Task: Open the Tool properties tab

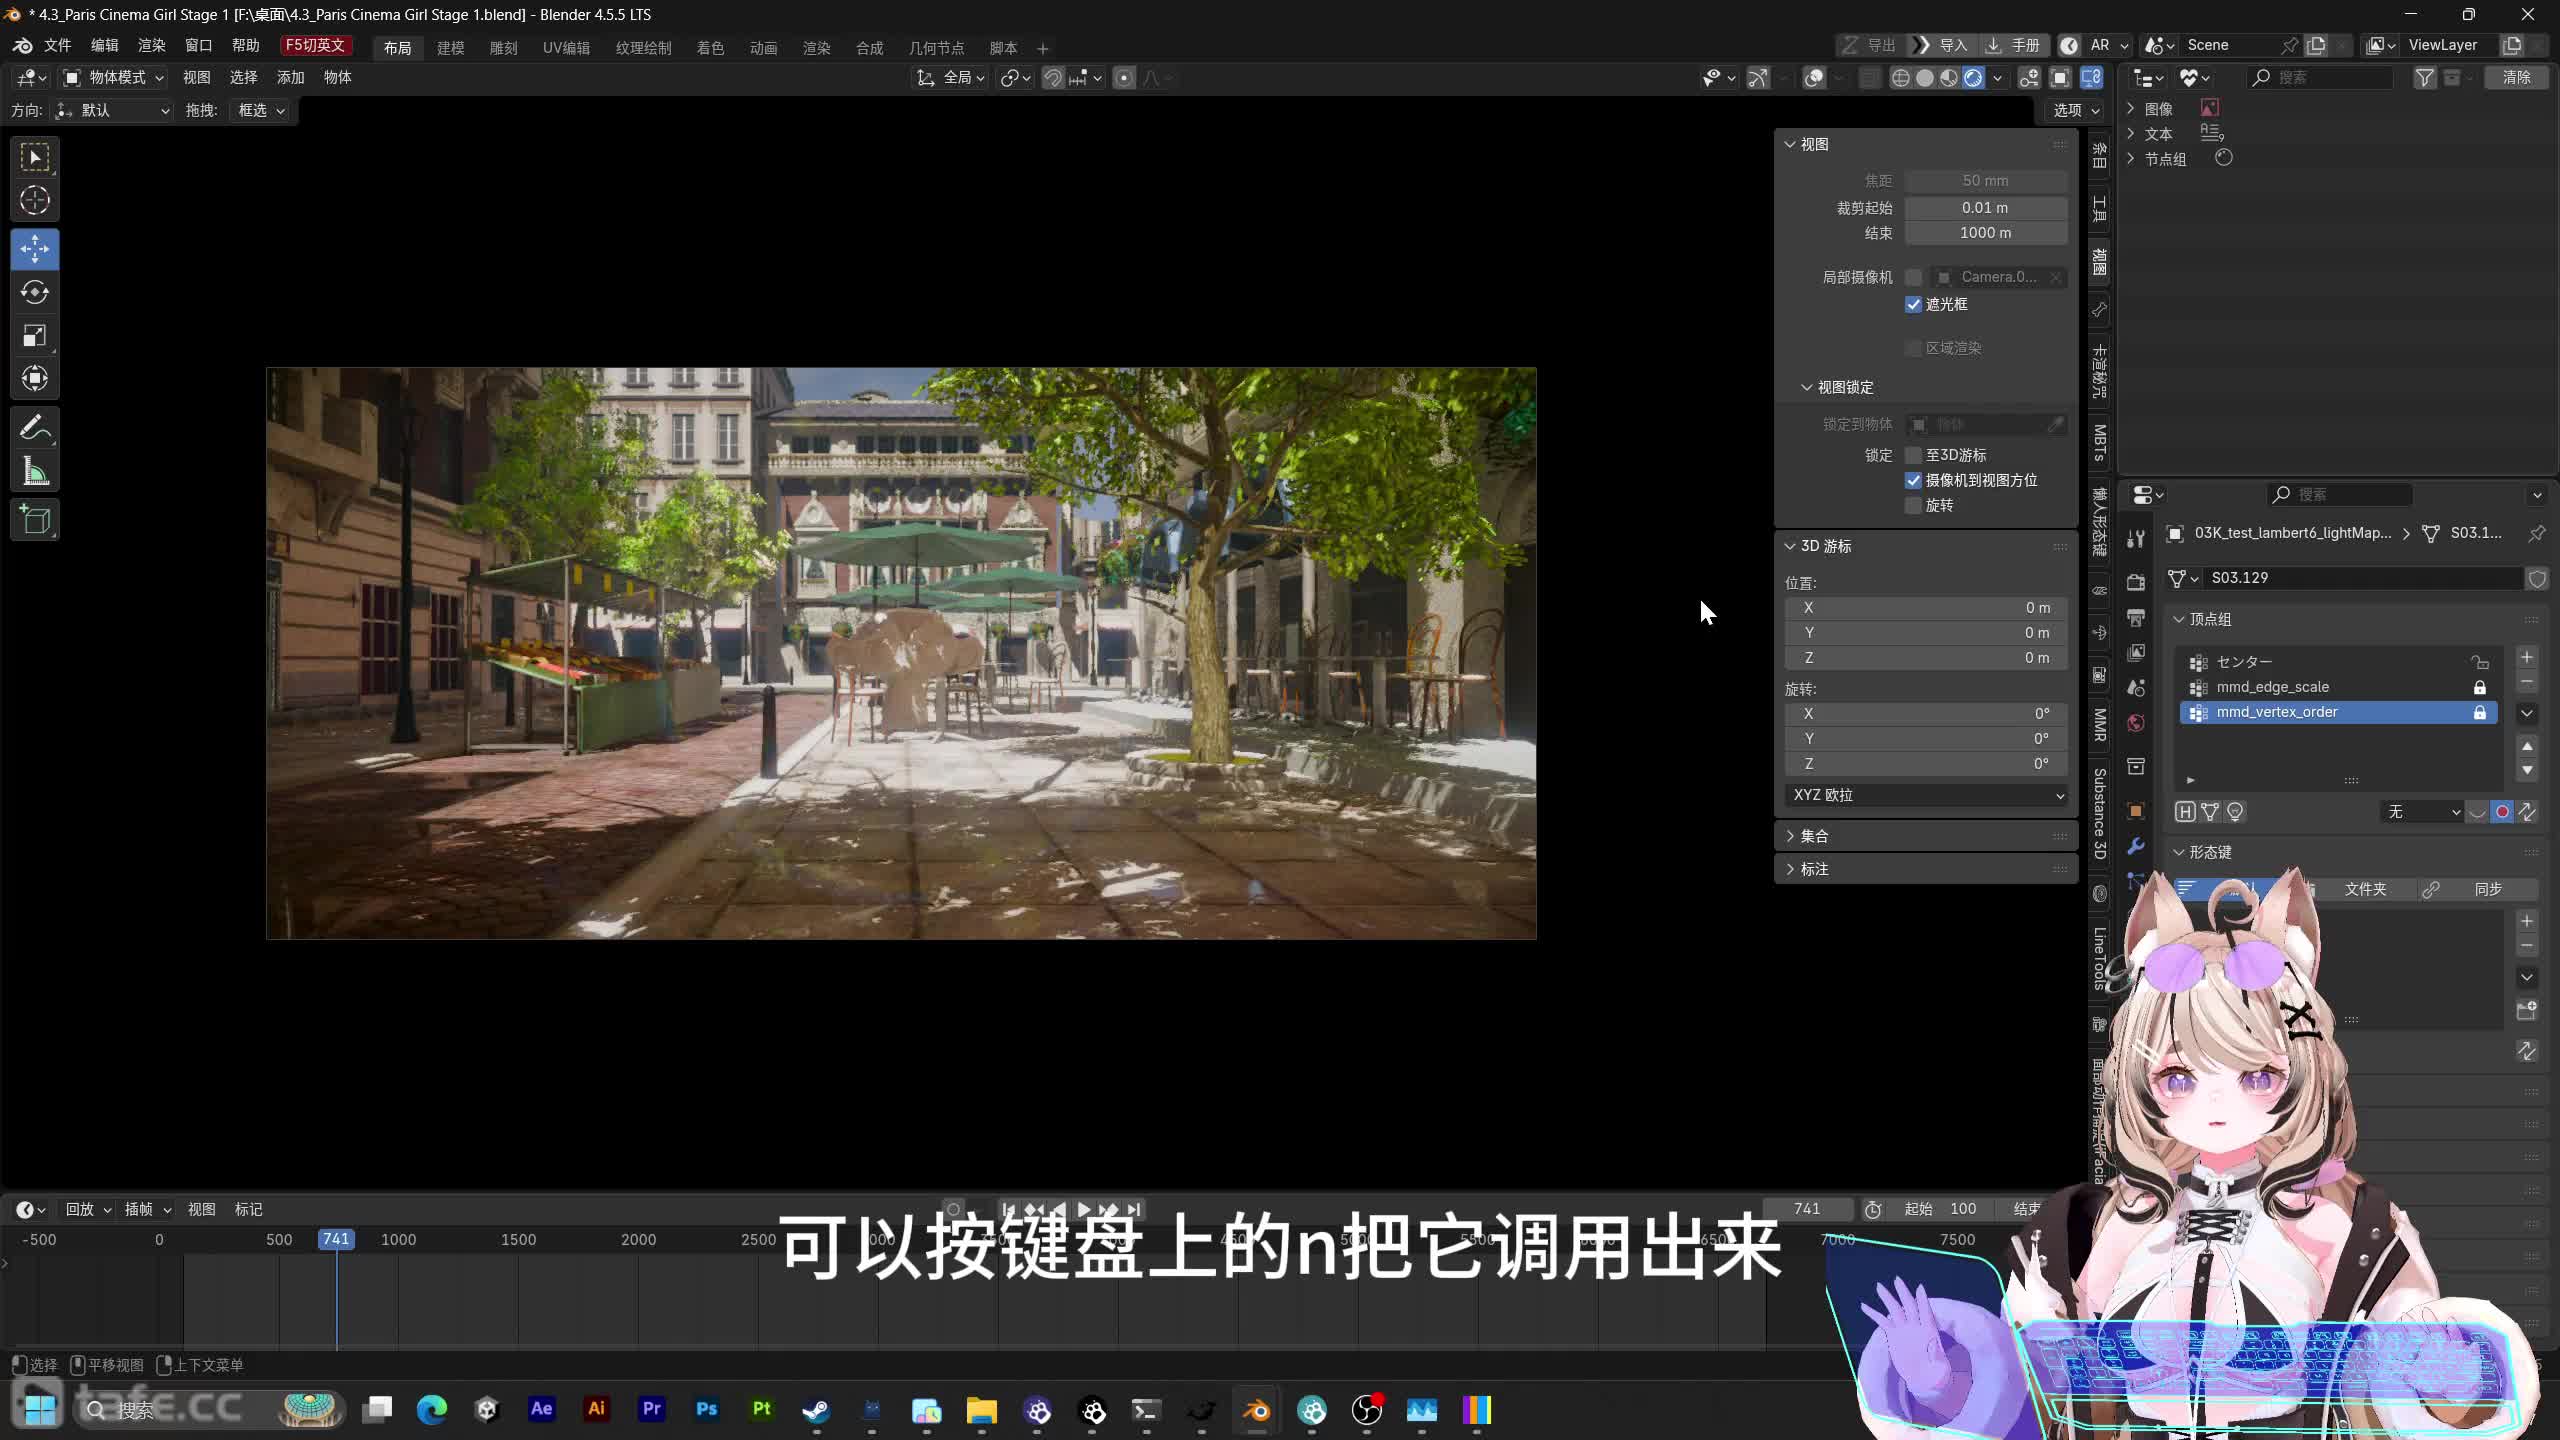Action: click(2136, 539)
